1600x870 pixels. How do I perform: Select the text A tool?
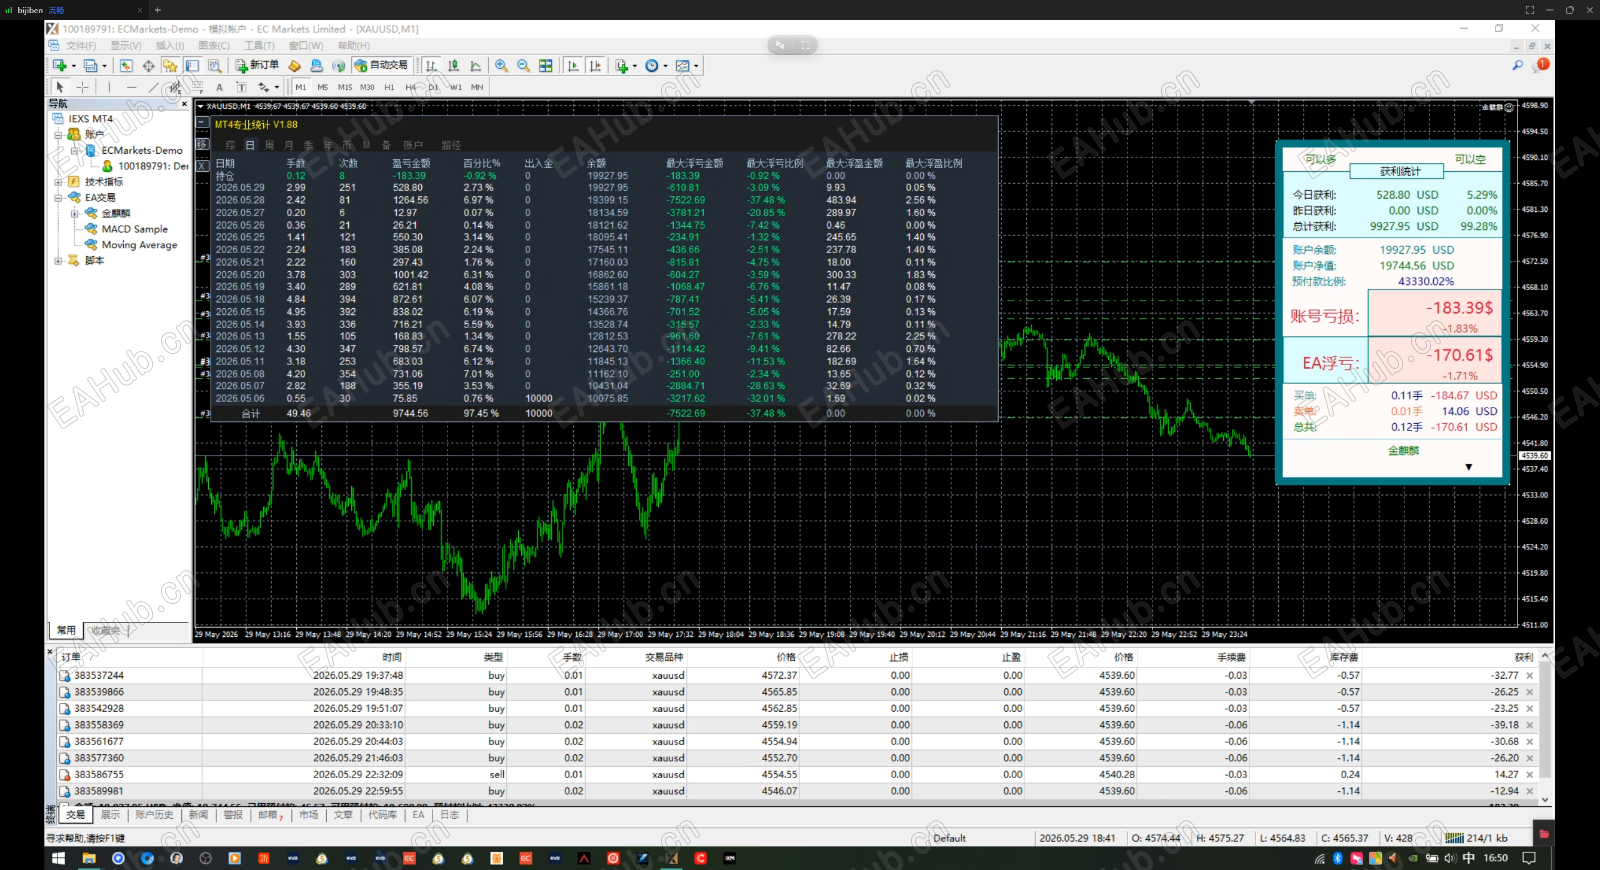pos(219,87)
